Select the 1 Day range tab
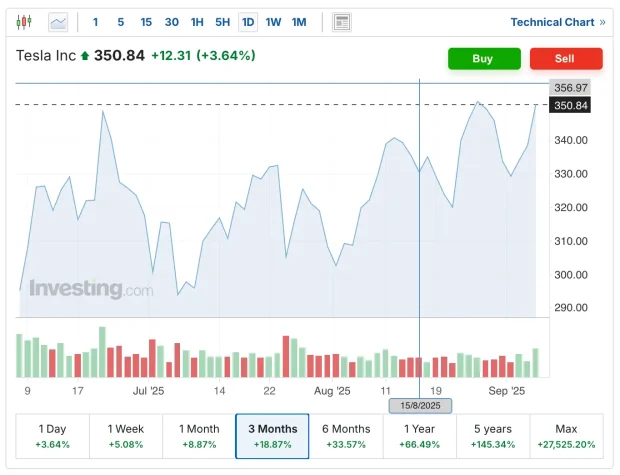 [x=53, y=436]
